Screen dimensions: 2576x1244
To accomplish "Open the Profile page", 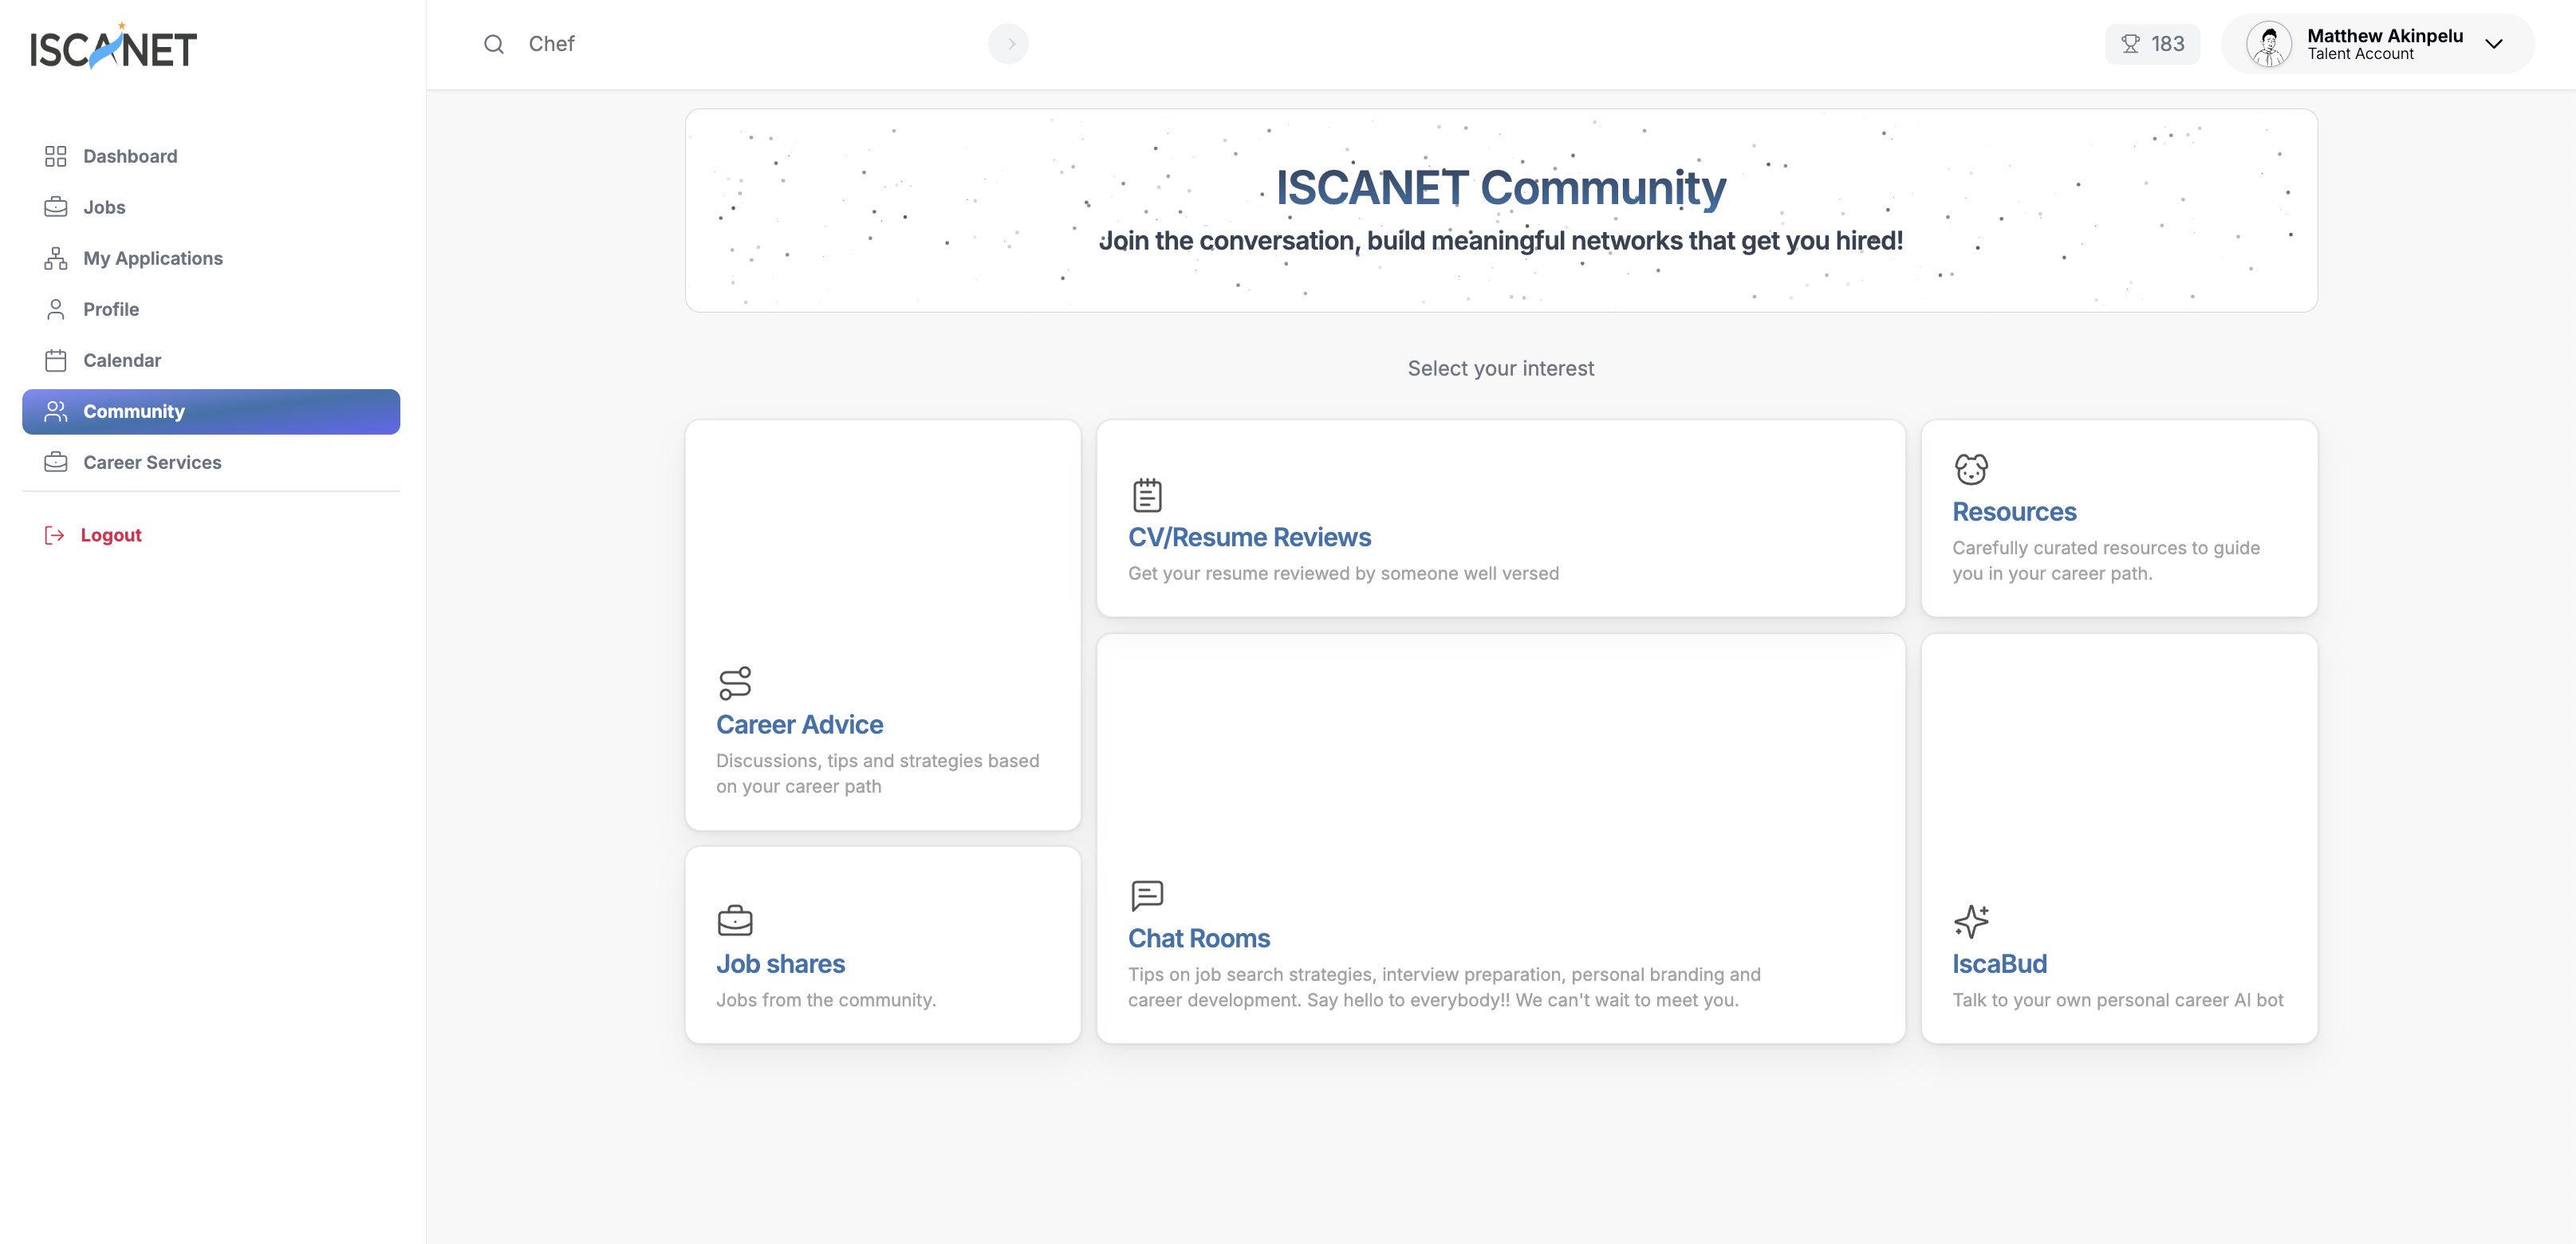I will pos(111,309).
